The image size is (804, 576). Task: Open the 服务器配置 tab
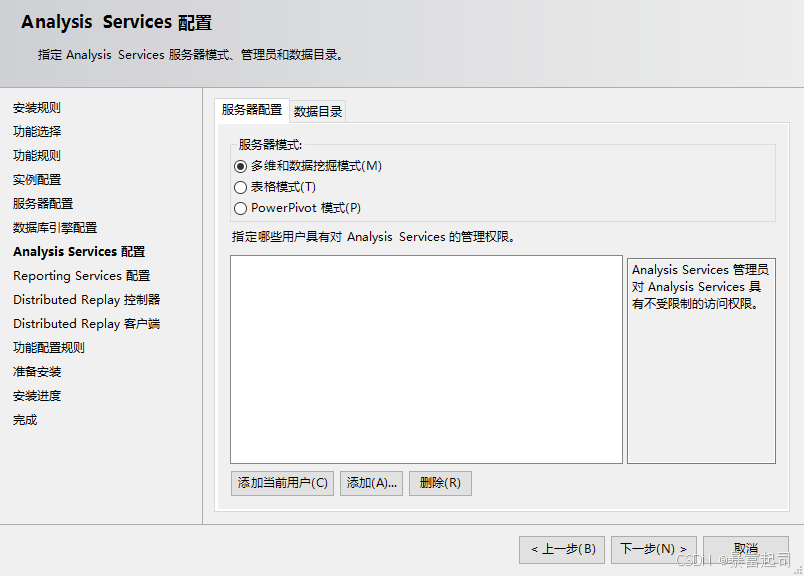252,110
